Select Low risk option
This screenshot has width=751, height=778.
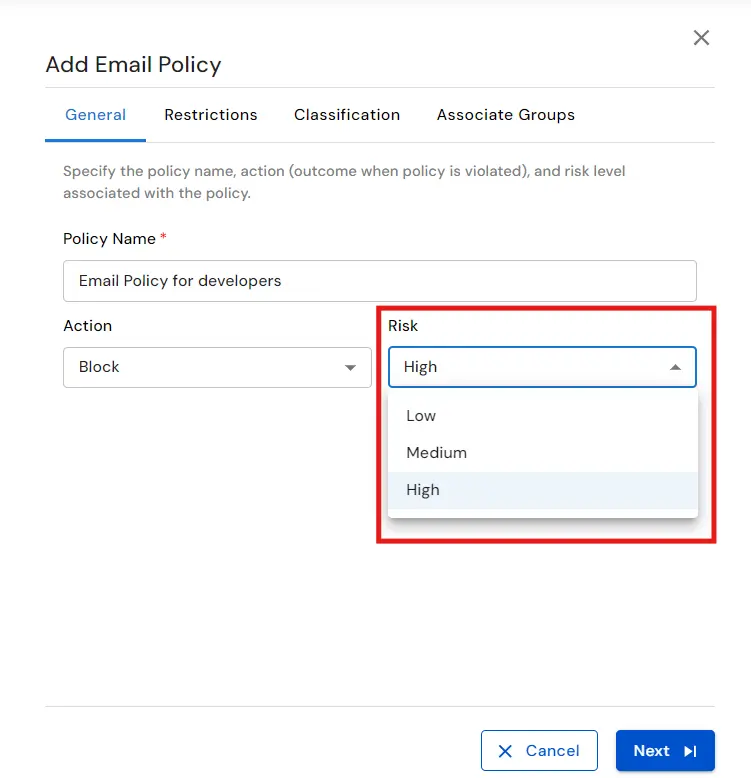543,416
